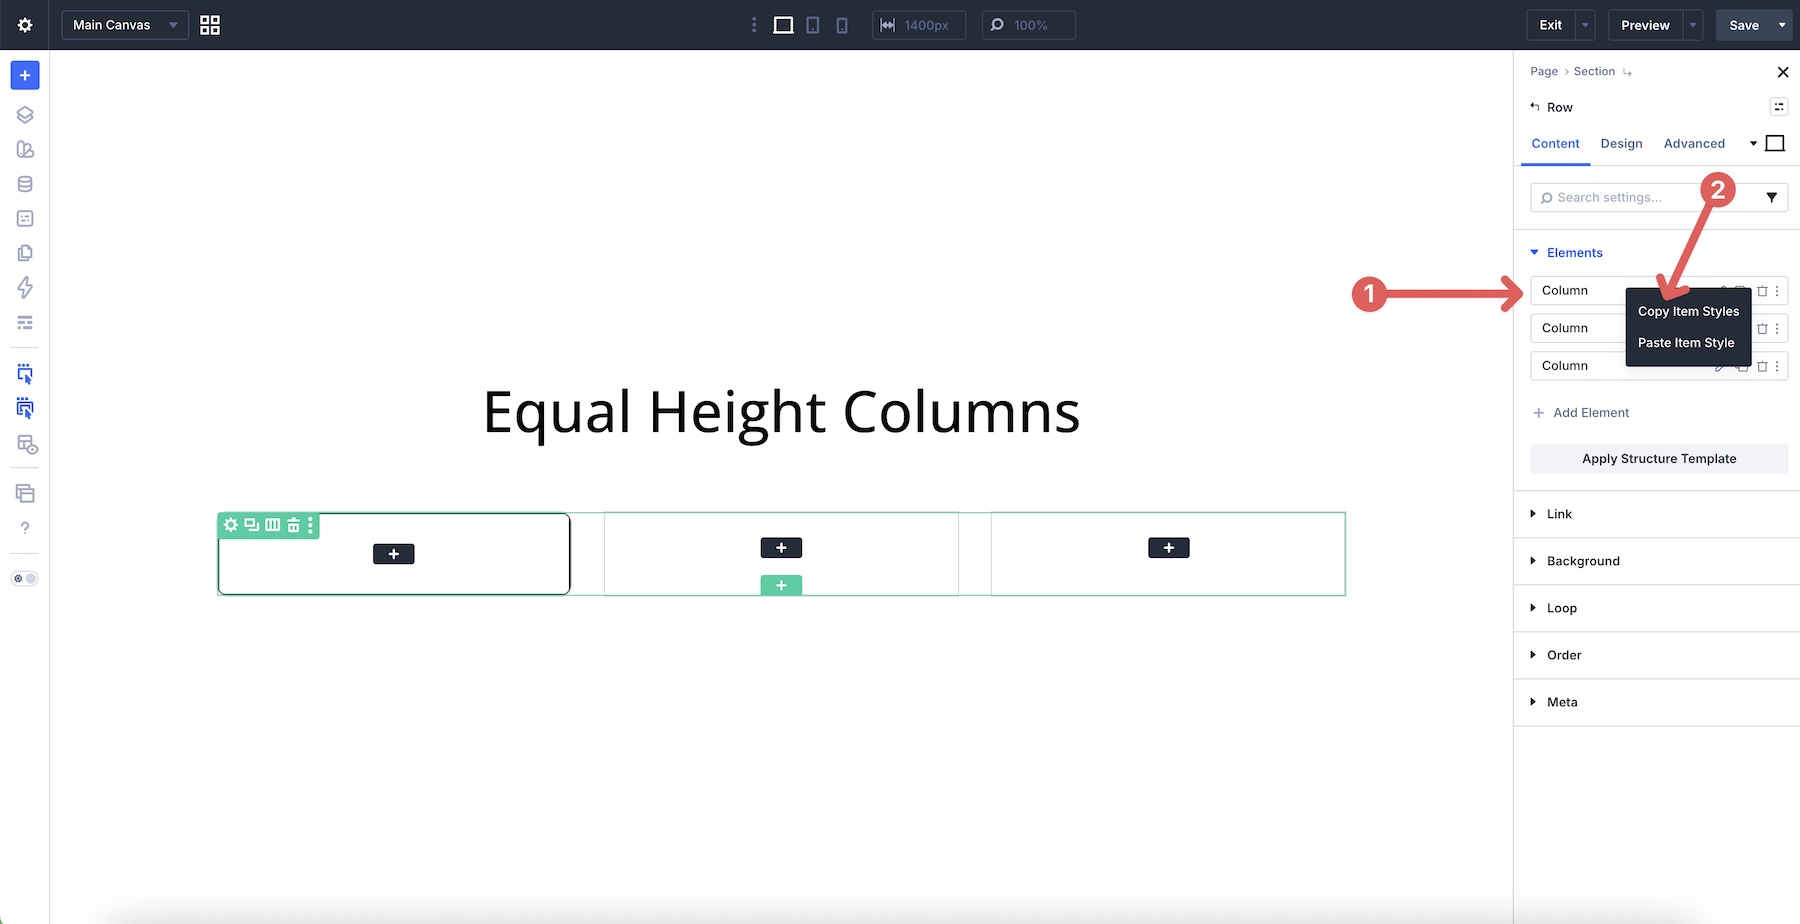
Task: Select the click mode cursor icon
Action: 25,374
